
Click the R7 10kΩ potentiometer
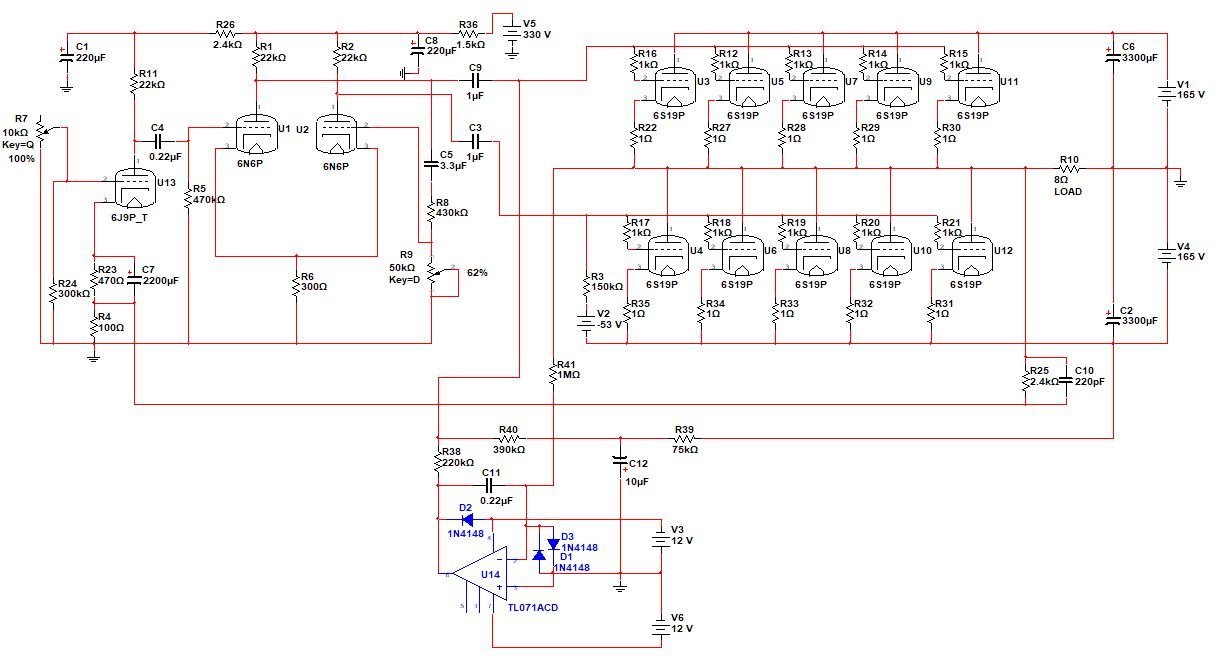(40, 130)
